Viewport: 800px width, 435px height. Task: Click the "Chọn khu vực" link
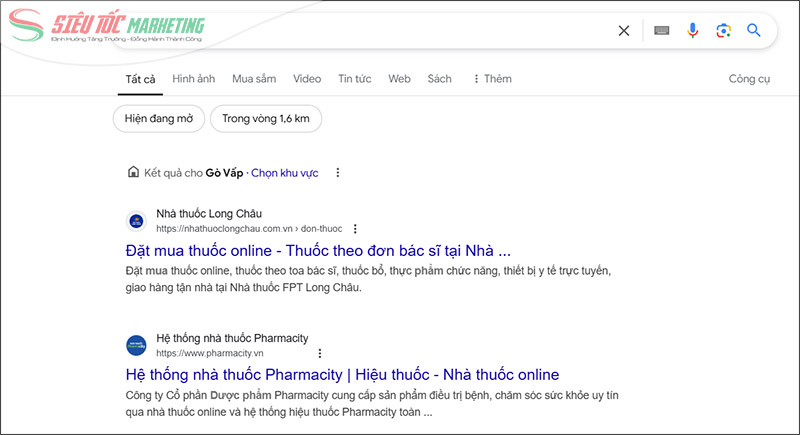coord(284,173)
